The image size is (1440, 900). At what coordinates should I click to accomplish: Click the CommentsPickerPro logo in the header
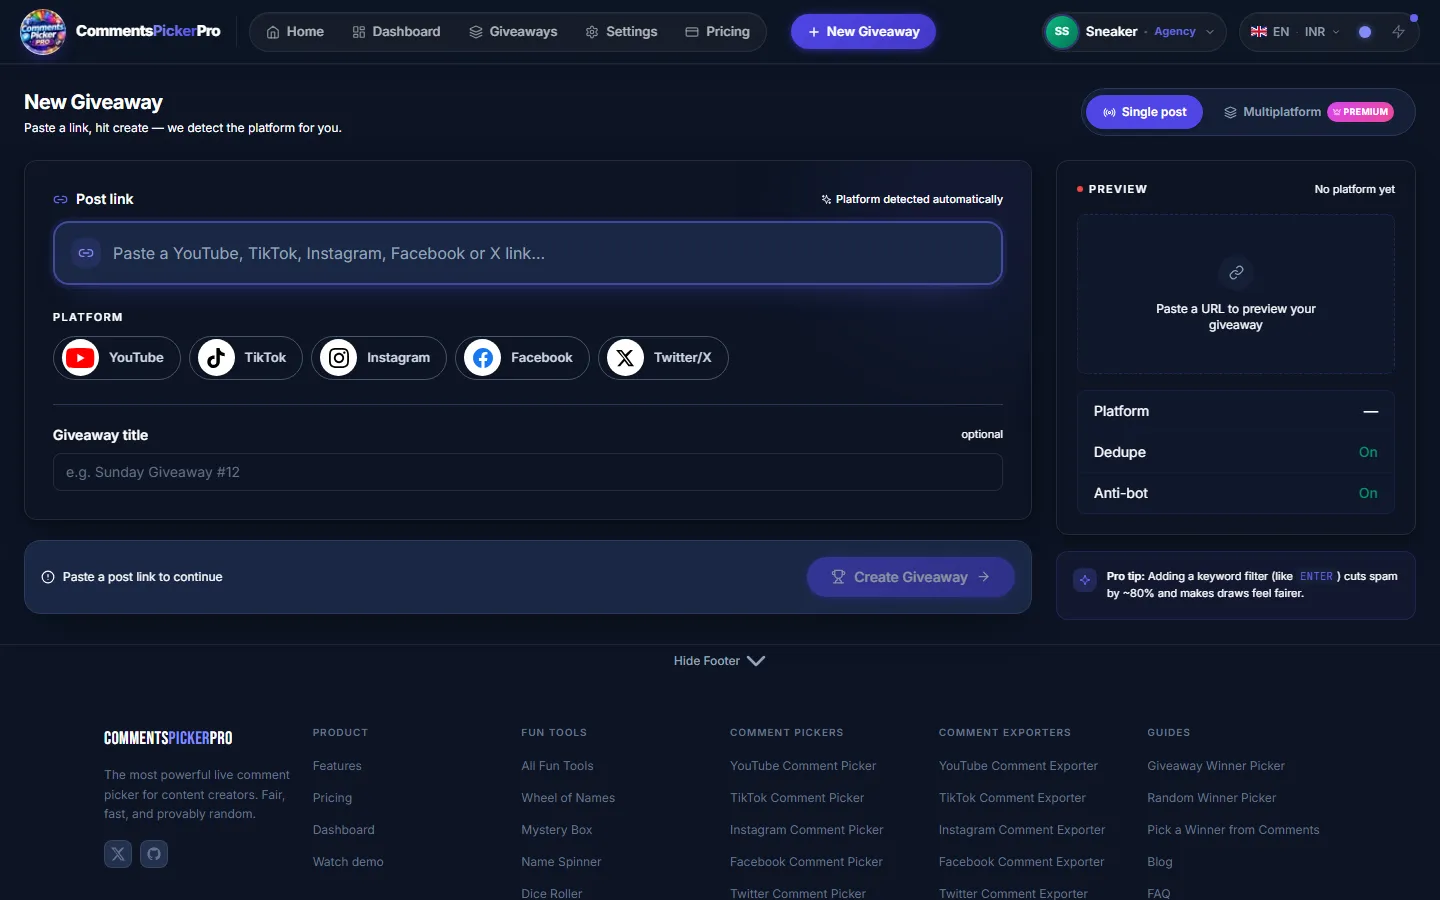(x=120, y=31)
